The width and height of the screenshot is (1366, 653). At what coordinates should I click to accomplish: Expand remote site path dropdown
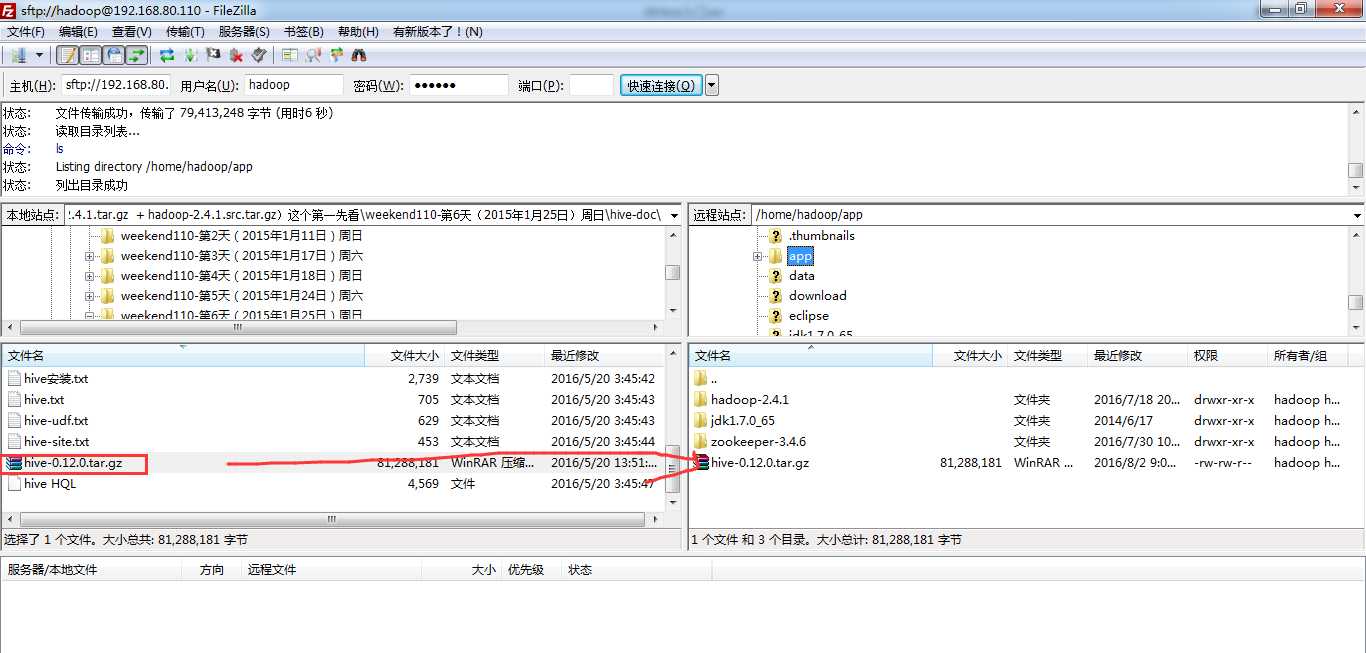point(1357,215)
